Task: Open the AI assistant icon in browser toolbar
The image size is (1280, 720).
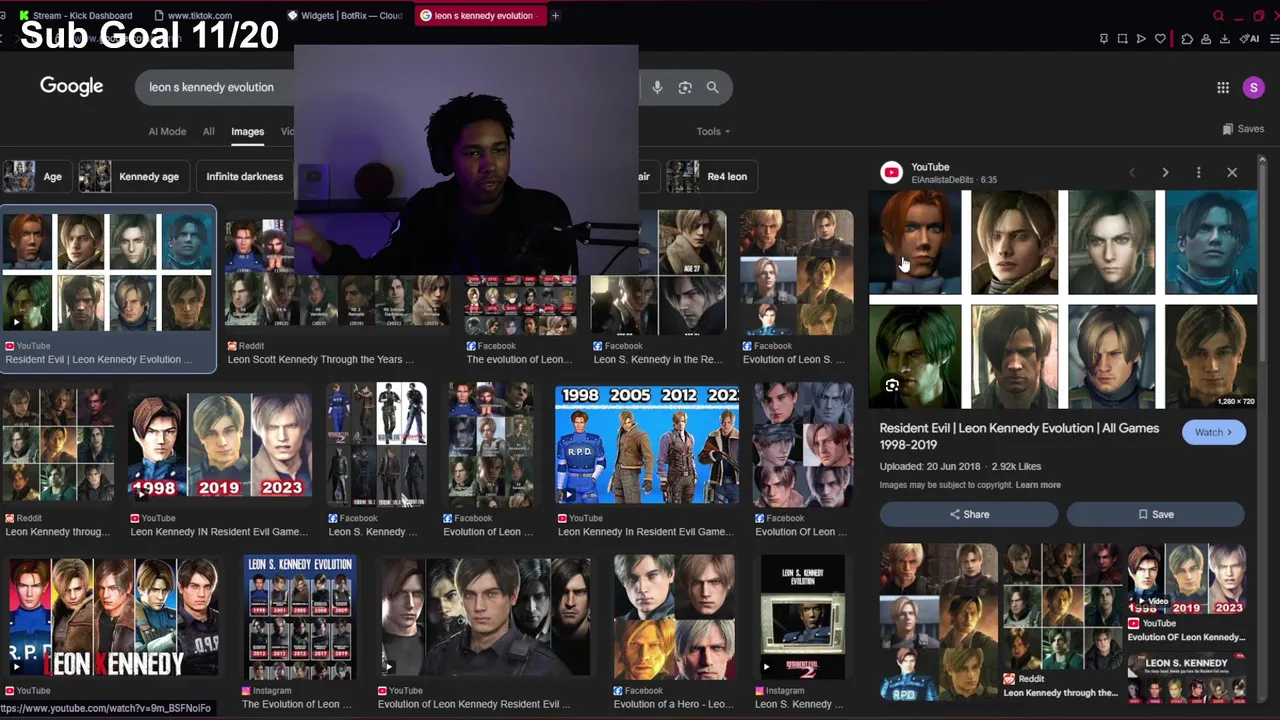Action: (x=1250, y=39)
